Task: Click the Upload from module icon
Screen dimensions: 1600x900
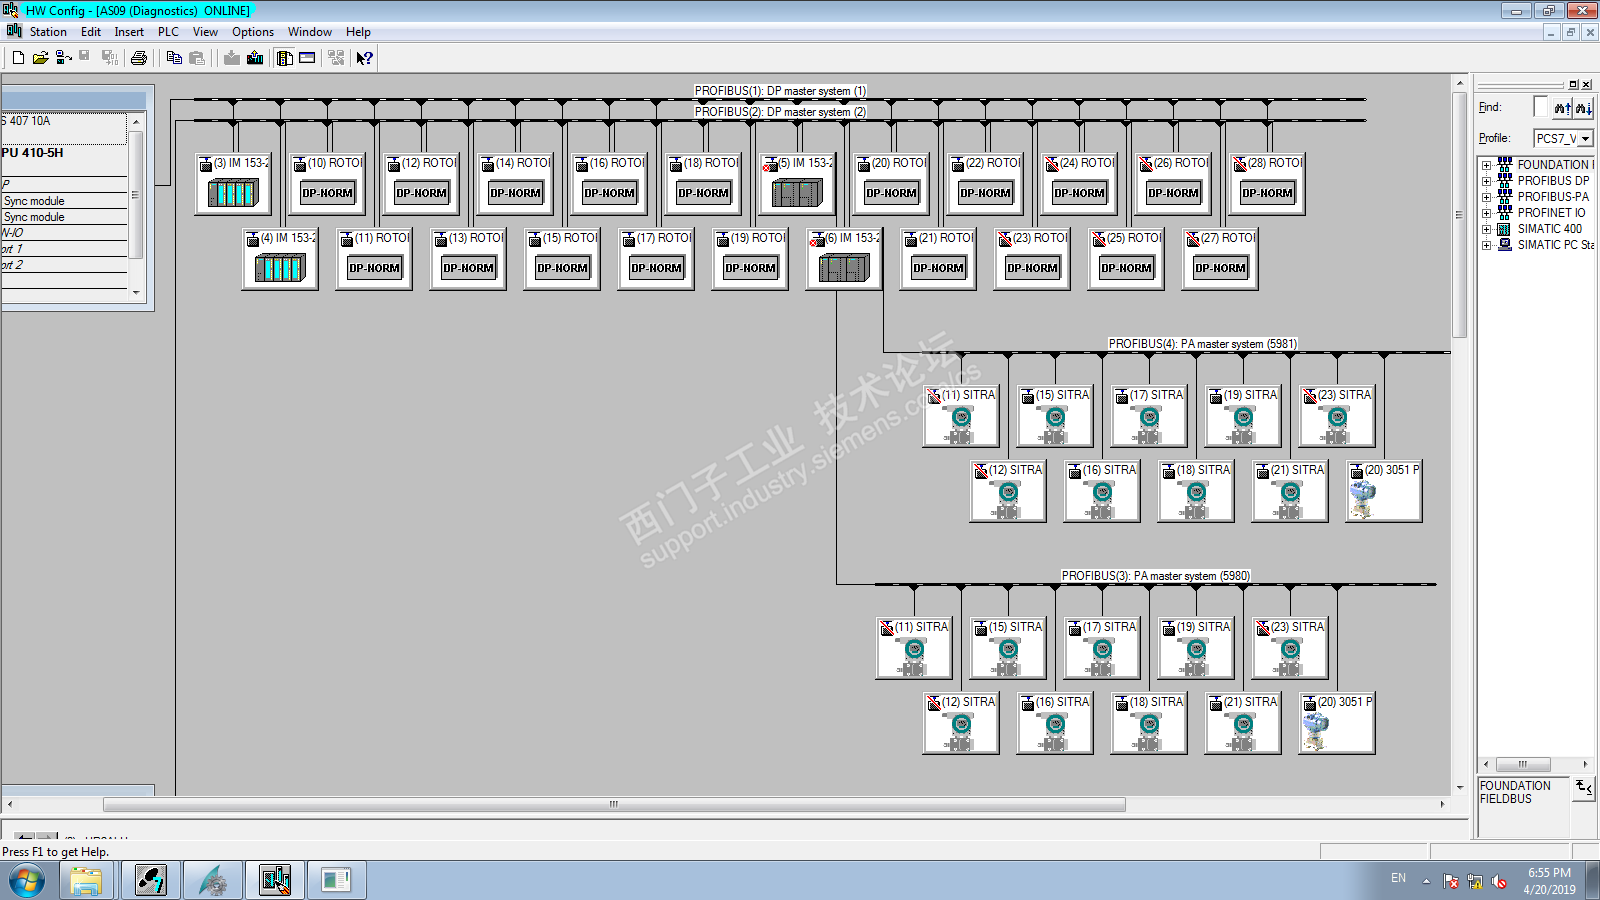Action: (x=255, y=58)
